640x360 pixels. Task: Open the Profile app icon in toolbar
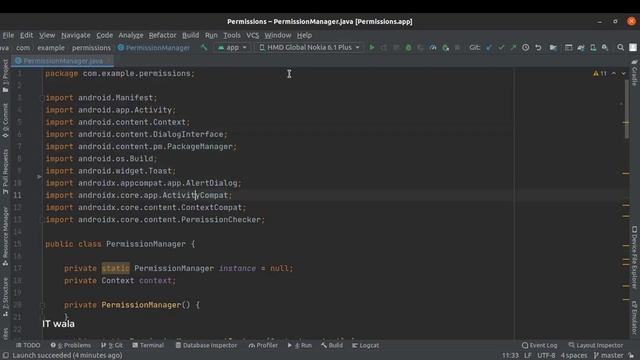coord(433,48)
